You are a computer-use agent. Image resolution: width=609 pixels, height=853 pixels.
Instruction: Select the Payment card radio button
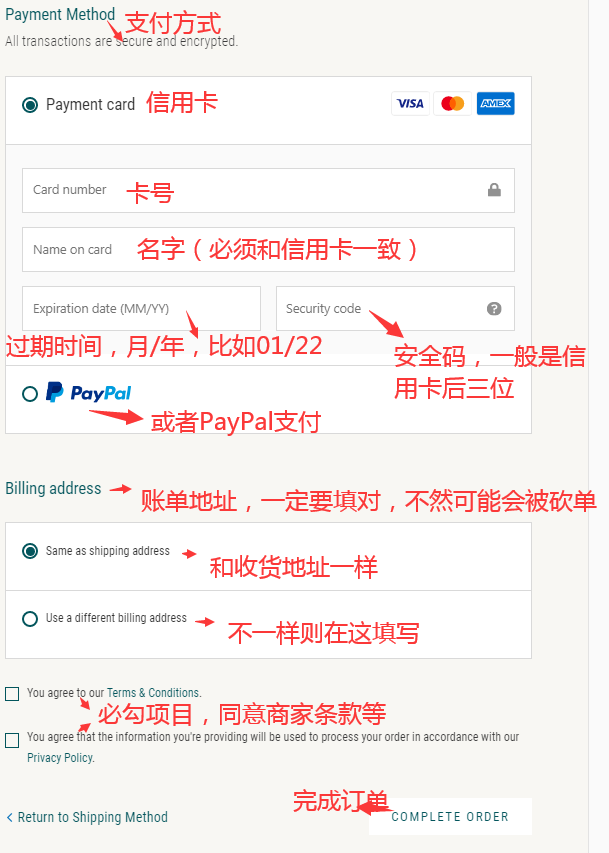(x=30, y=104)
